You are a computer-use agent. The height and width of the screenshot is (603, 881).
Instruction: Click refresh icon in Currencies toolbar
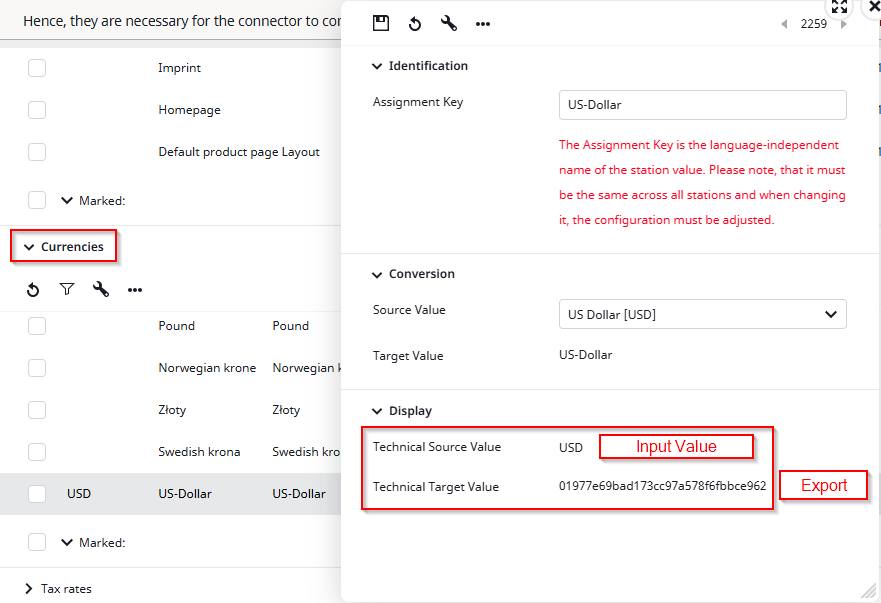point(33,290)
